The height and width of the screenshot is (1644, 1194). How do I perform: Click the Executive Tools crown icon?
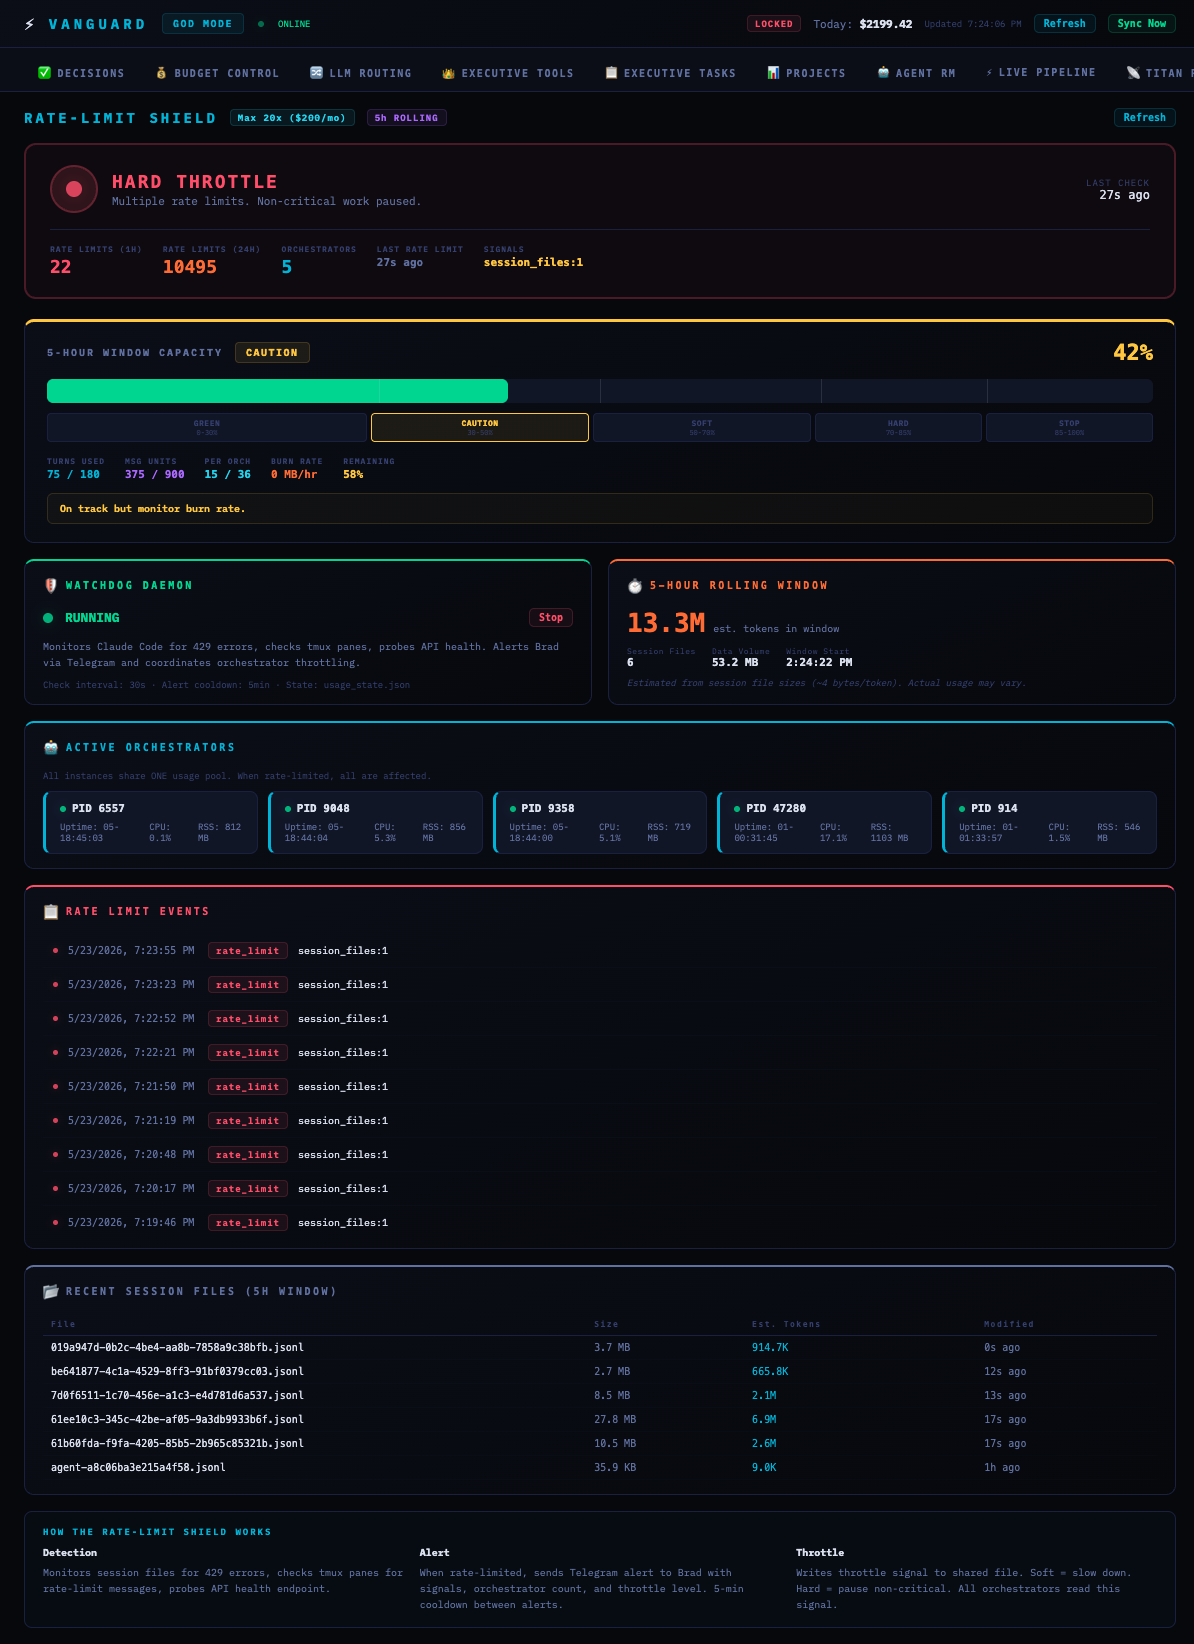[x=448, y=73]
